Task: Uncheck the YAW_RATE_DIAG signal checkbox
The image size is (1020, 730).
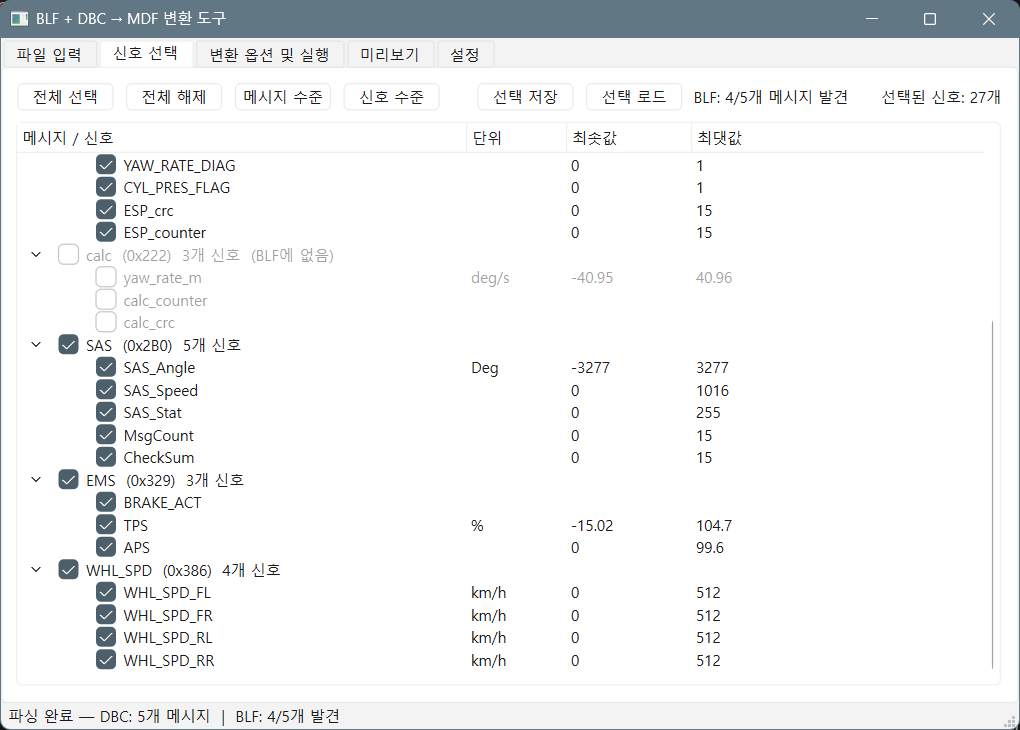Action: 106,165
